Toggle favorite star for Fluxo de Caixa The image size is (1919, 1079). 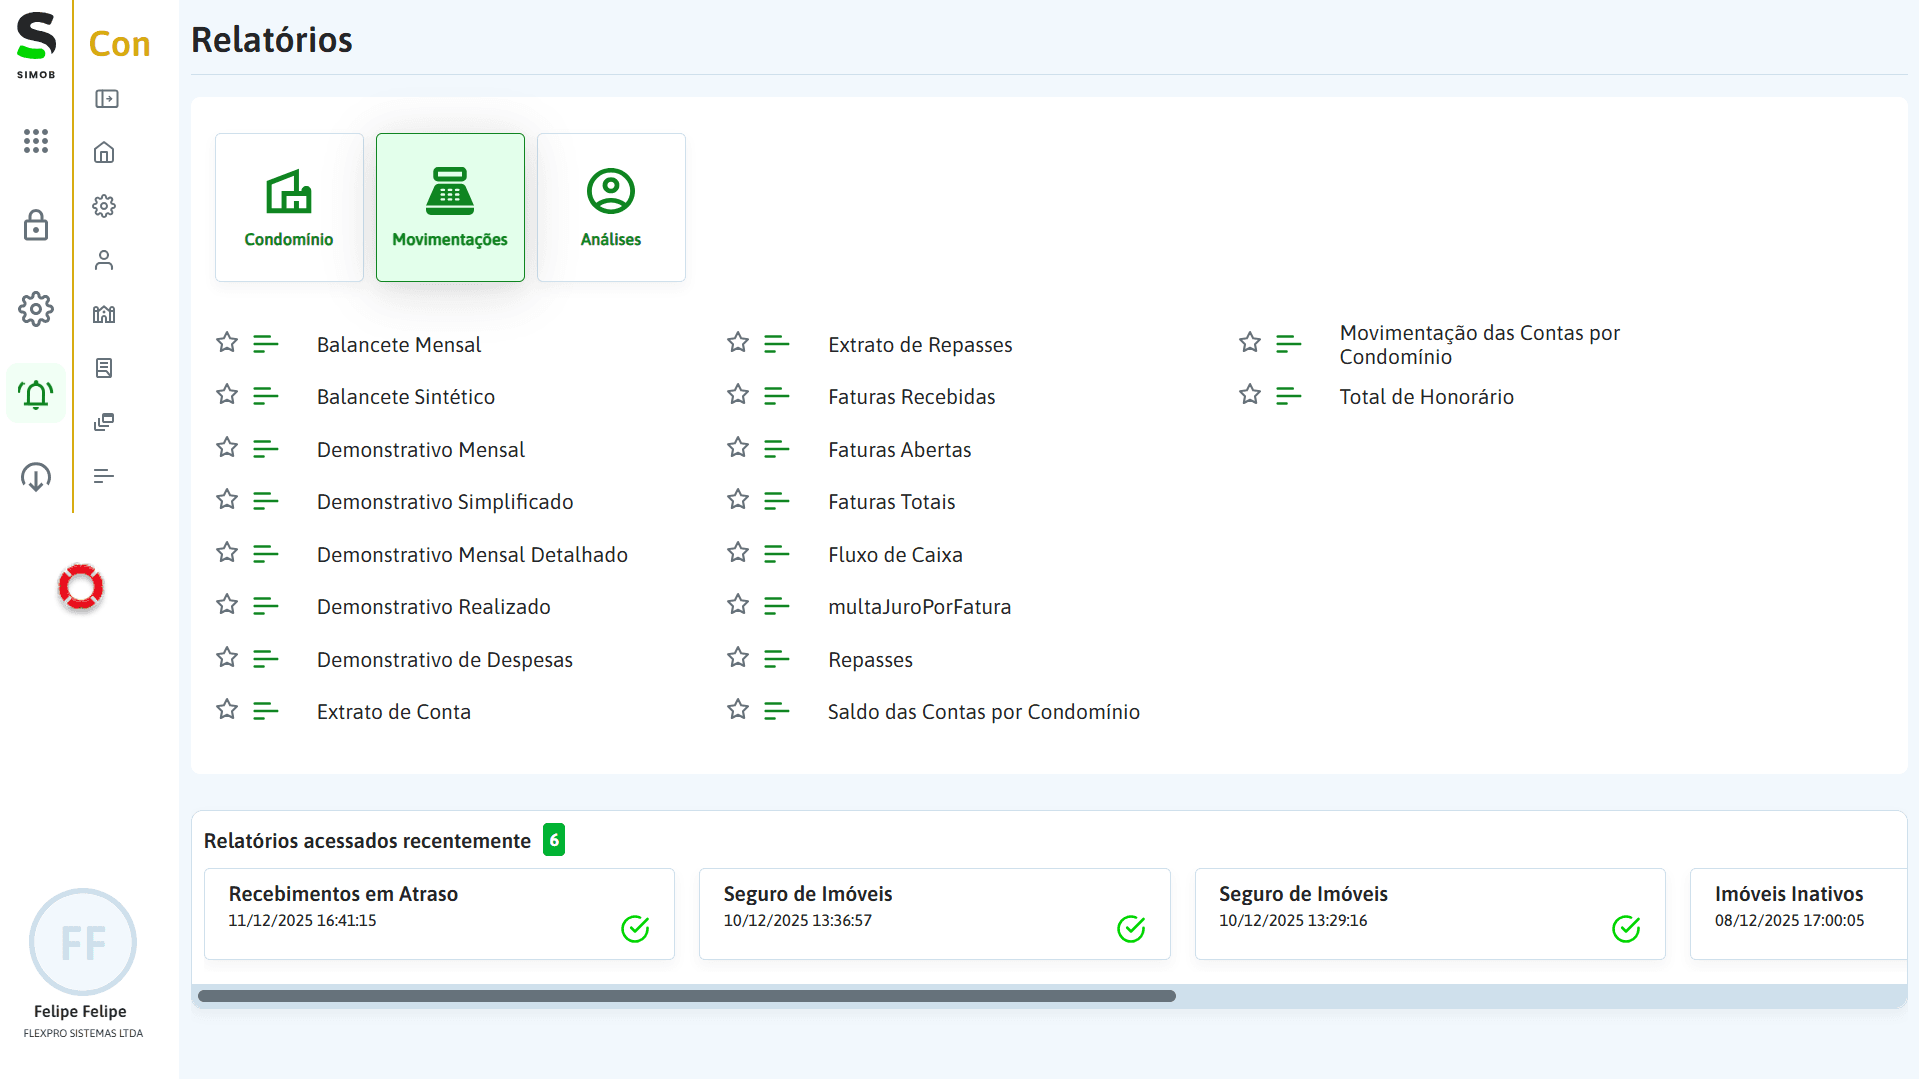tap(738, 553)
